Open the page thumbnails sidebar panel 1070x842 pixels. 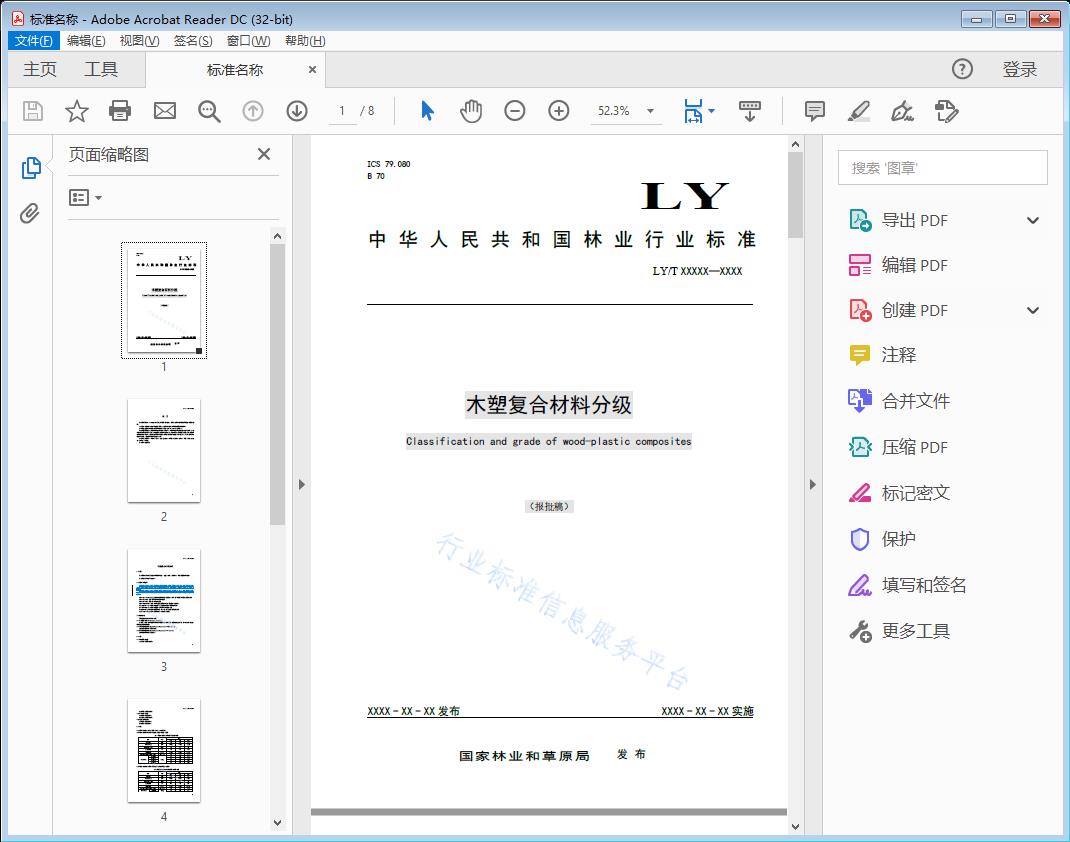(31, 167)
